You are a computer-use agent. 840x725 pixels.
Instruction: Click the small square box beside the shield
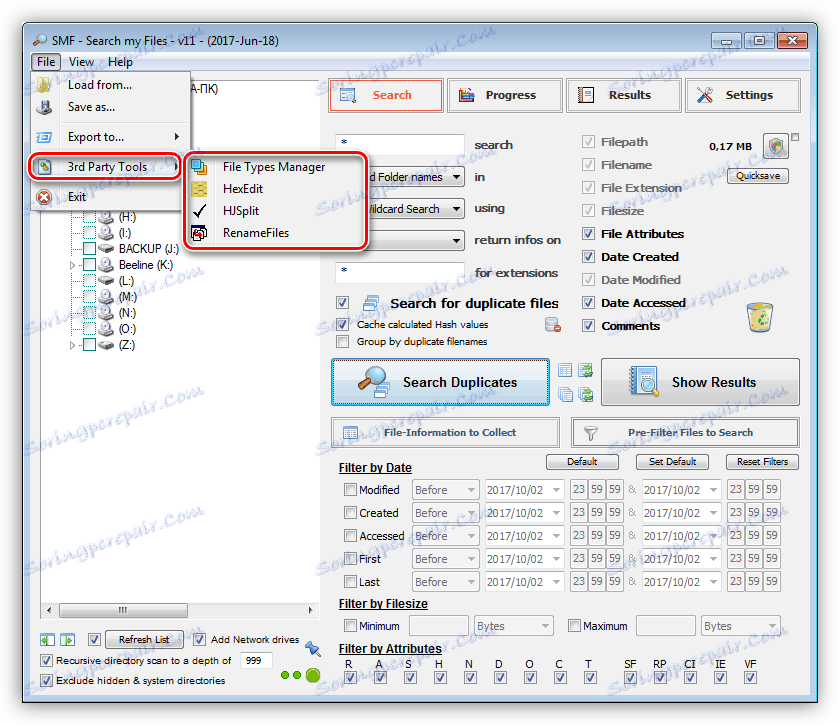coord(795,137)
